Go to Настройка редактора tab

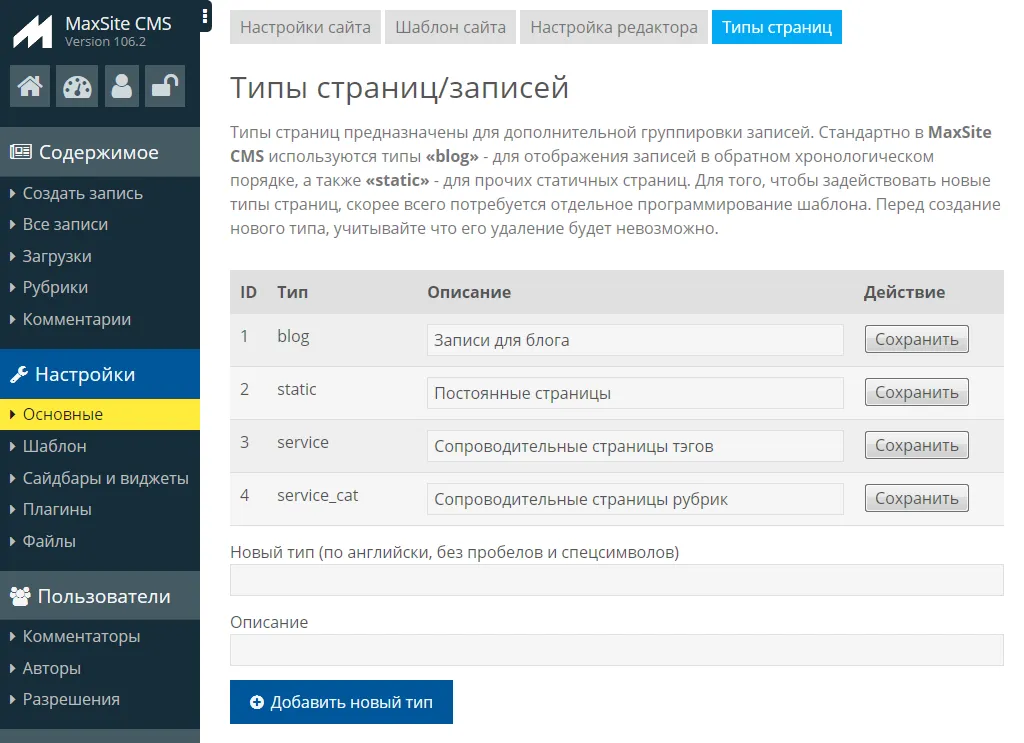pos(614,27)
